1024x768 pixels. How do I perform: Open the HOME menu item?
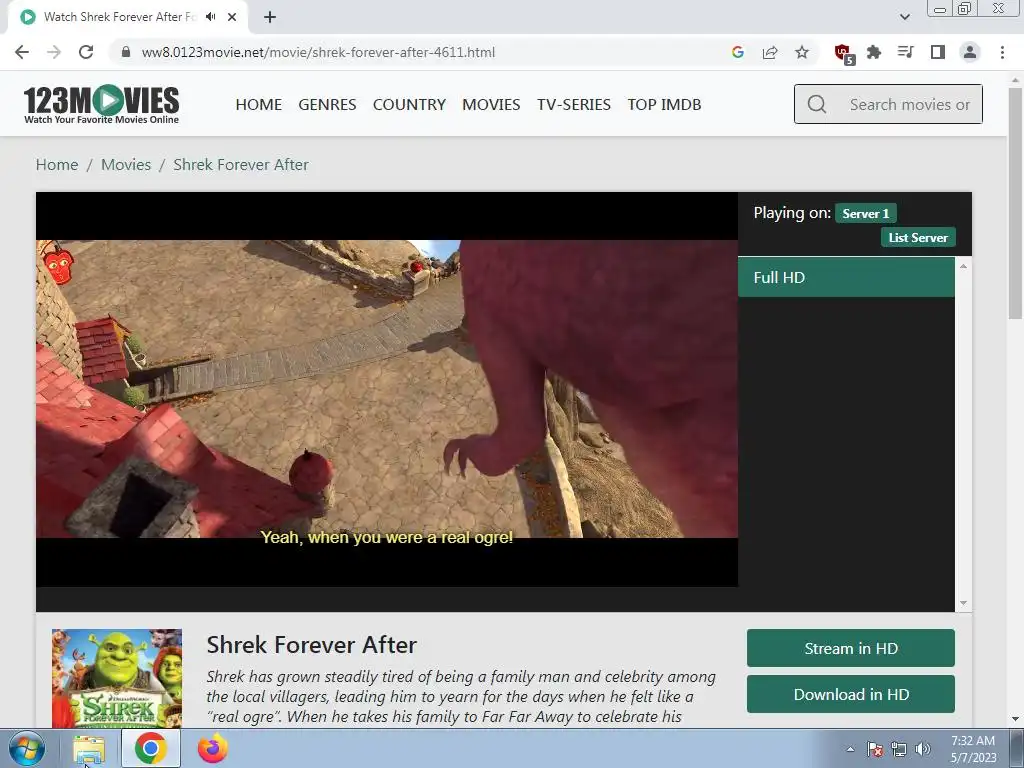click(x=259, y=104)
